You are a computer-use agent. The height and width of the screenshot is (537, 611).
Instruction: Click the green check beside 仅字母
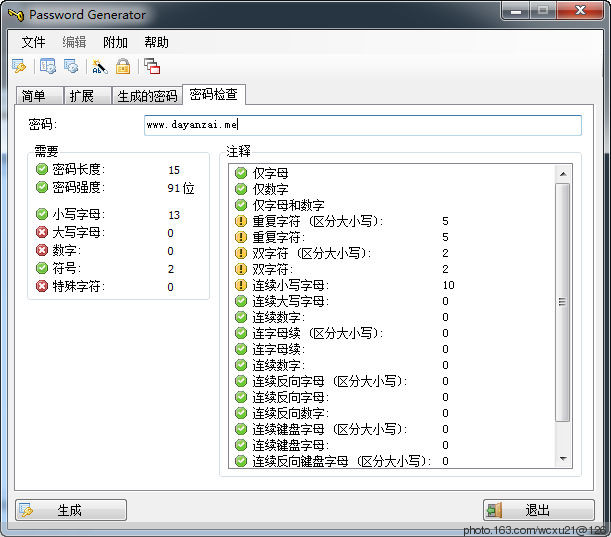(x=241, y=173)
